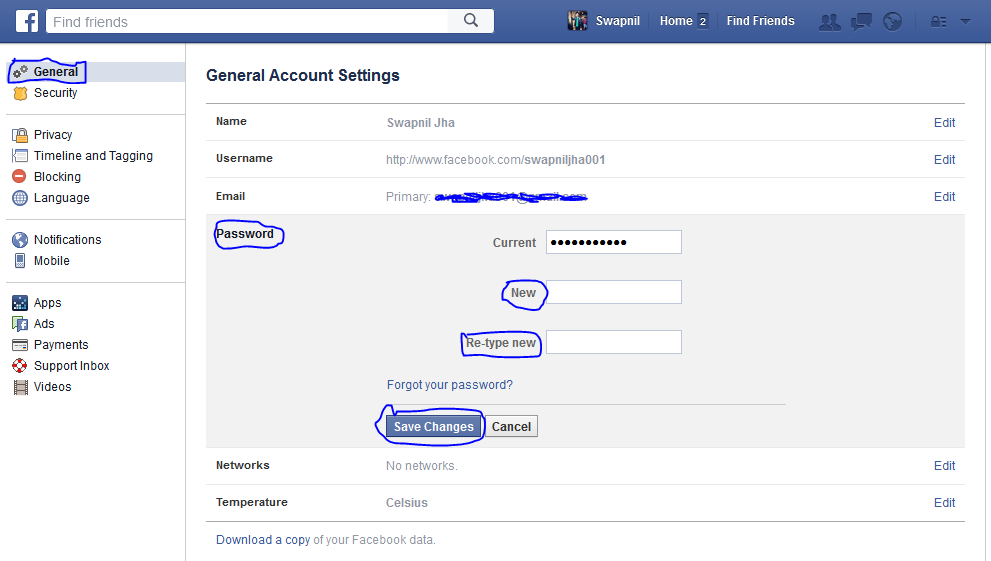The height and width of the screenshot is (561, 991).
Task: Expand the account menu arrow
Action: point(965,21)
